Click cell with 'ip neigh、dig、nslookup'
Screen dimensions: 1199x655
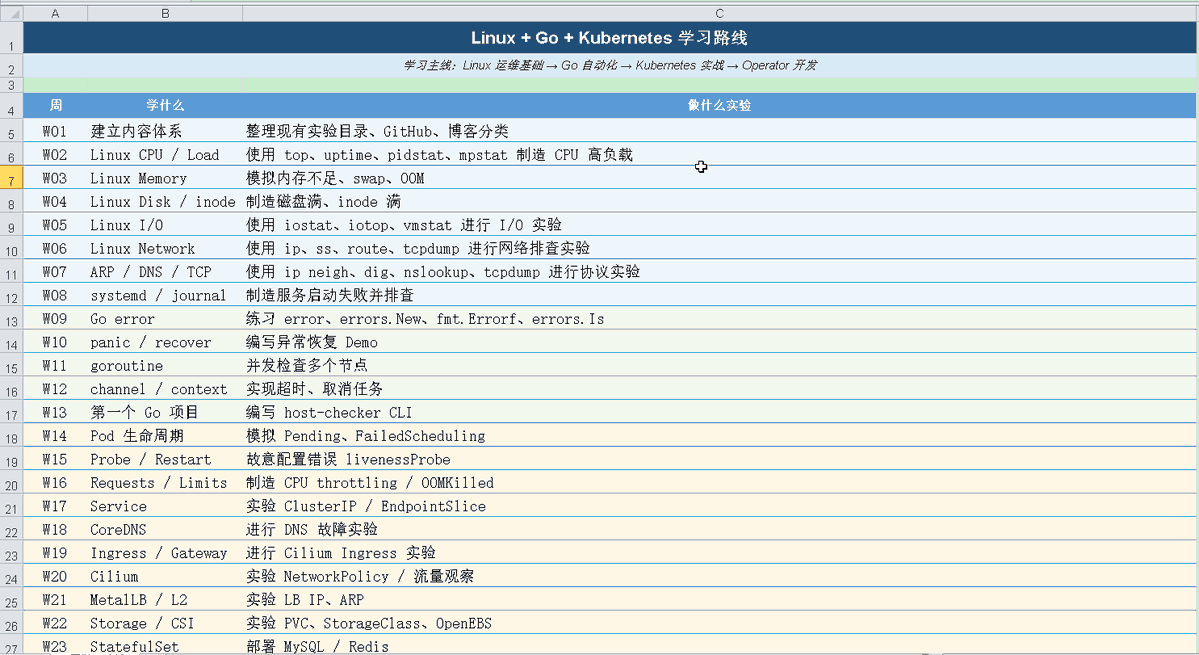point(719,271)
